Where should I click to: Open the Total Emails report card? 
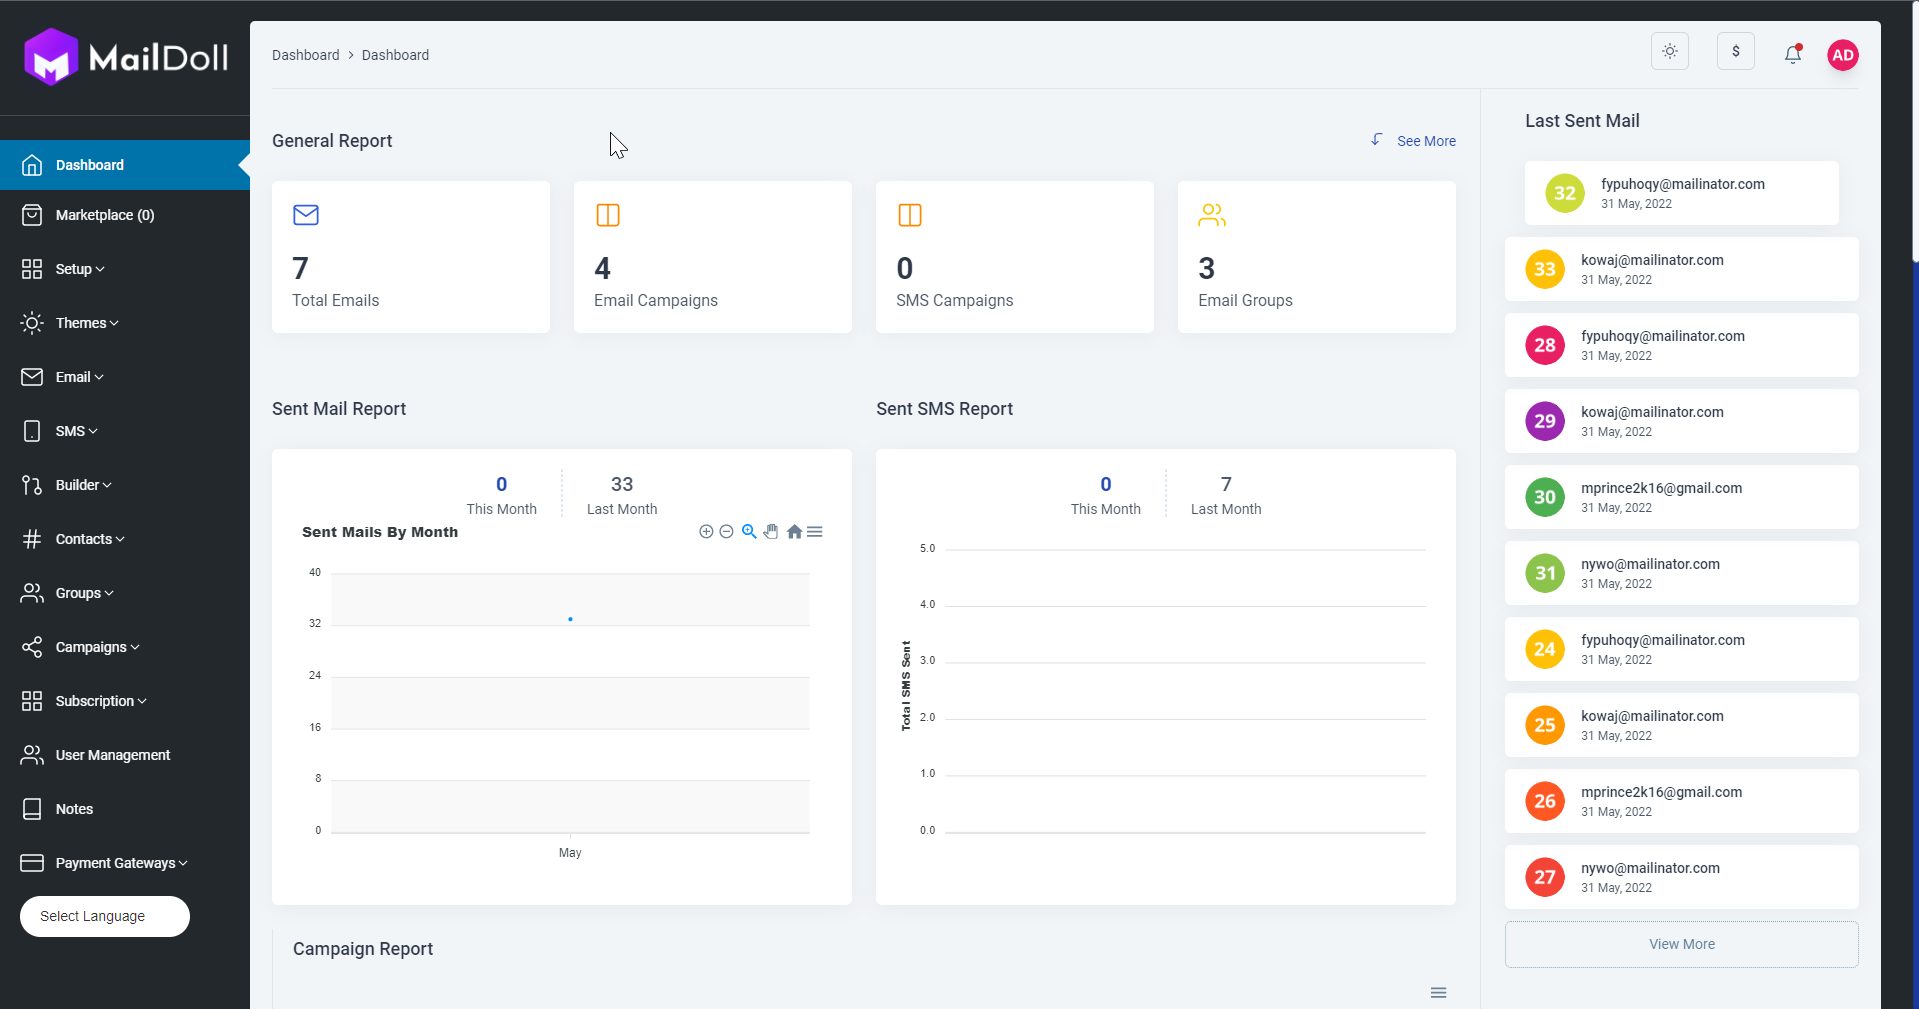coord(410,257)
